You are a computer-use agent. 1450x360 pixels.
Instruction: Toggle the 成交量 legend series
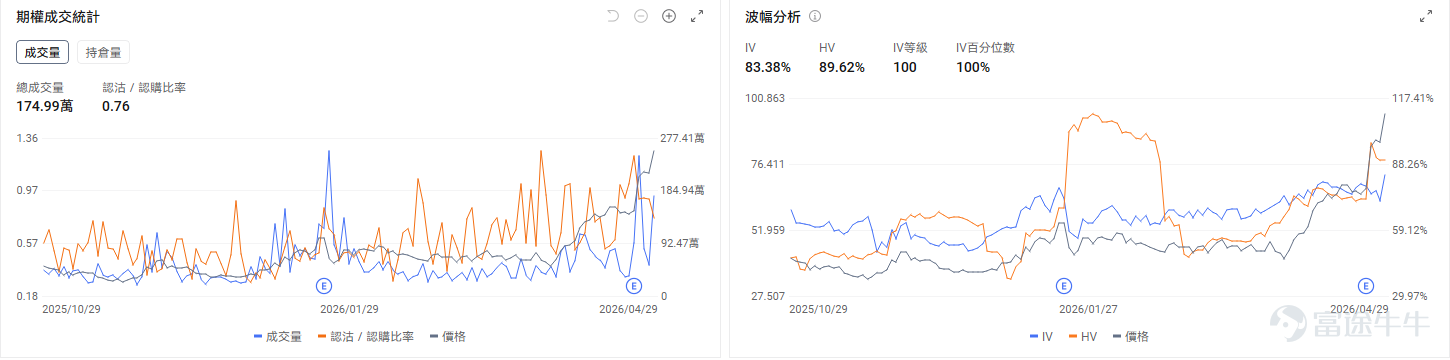pos(278,336)
